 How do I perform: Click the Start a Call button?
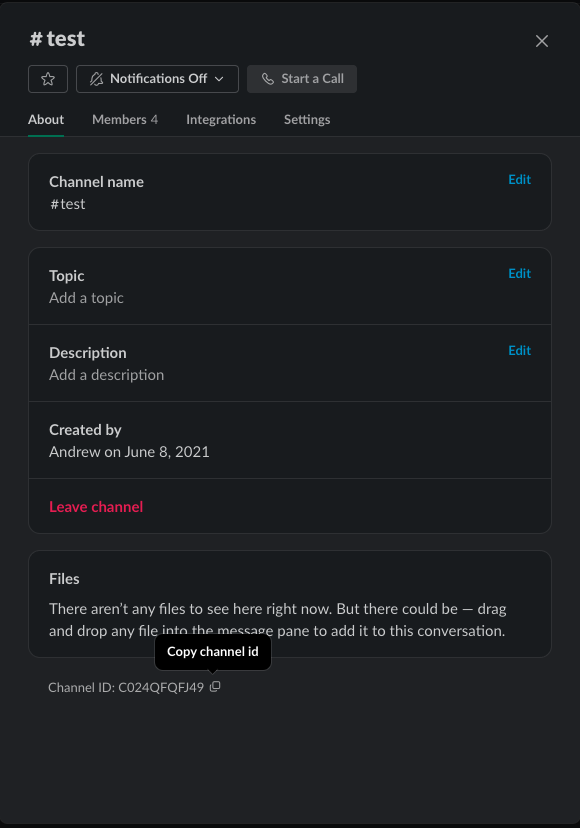302,78
